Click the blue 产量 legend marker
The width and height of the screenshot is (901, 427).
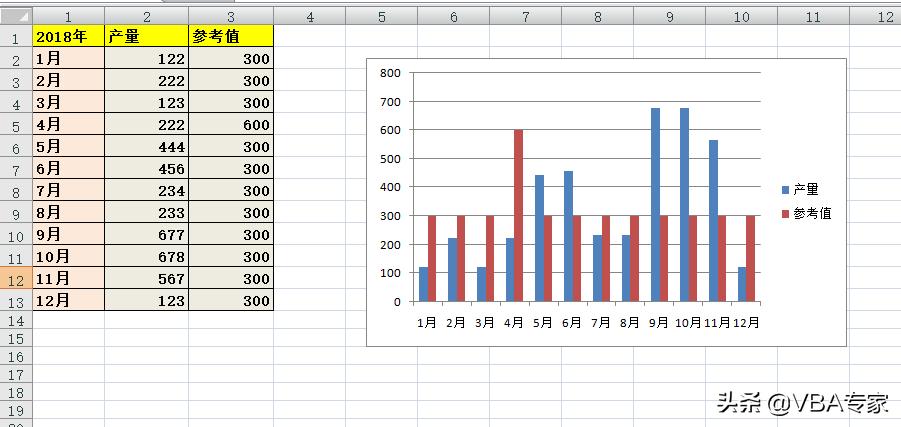click(x=785, y=190)
